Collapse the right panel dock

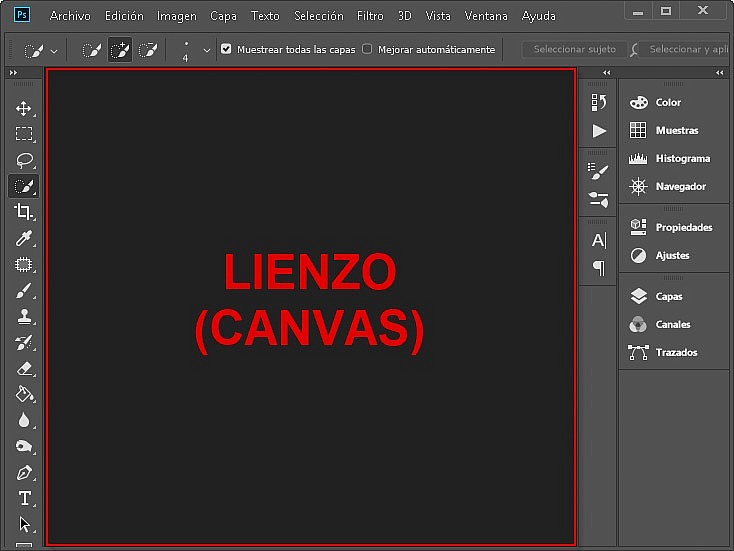tap(719, 73)
